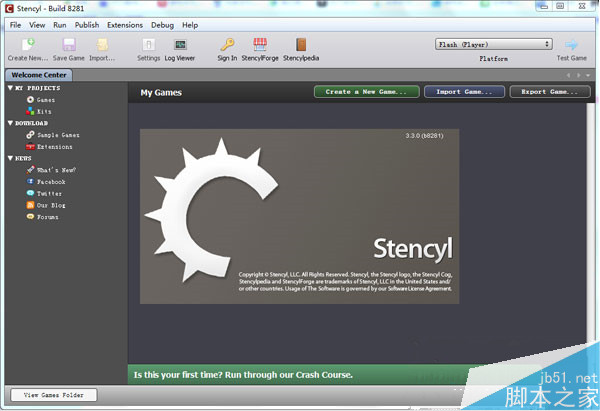The height and width of the screenshot is (411, 600).
Task: Click the View Games Folder button
Action: click(x=54, y=395)
